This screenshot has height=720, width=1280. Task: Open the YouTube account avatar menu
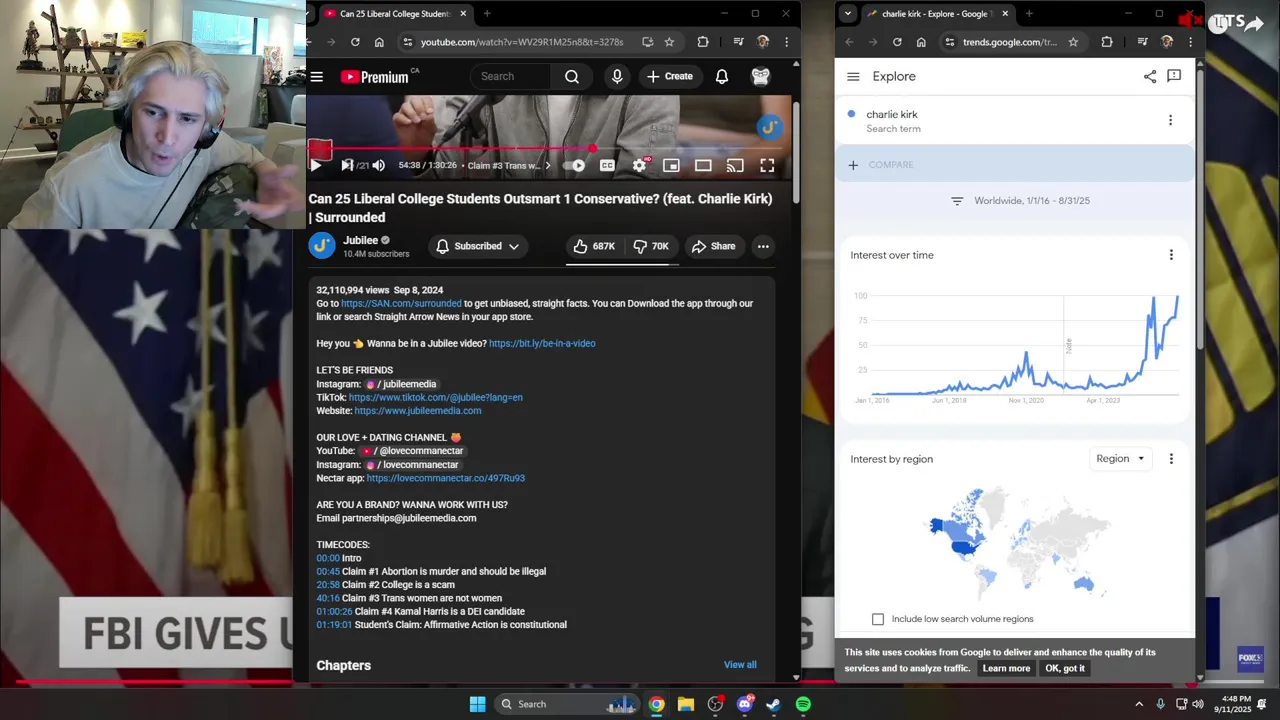(x=761, y=76)
